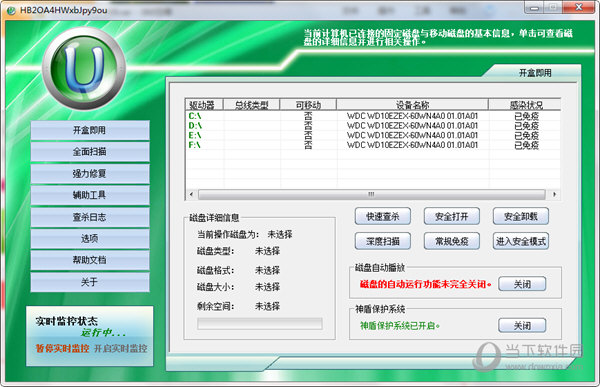Minimize the application window
Viewport: 600px width, 387px height.
534,7
